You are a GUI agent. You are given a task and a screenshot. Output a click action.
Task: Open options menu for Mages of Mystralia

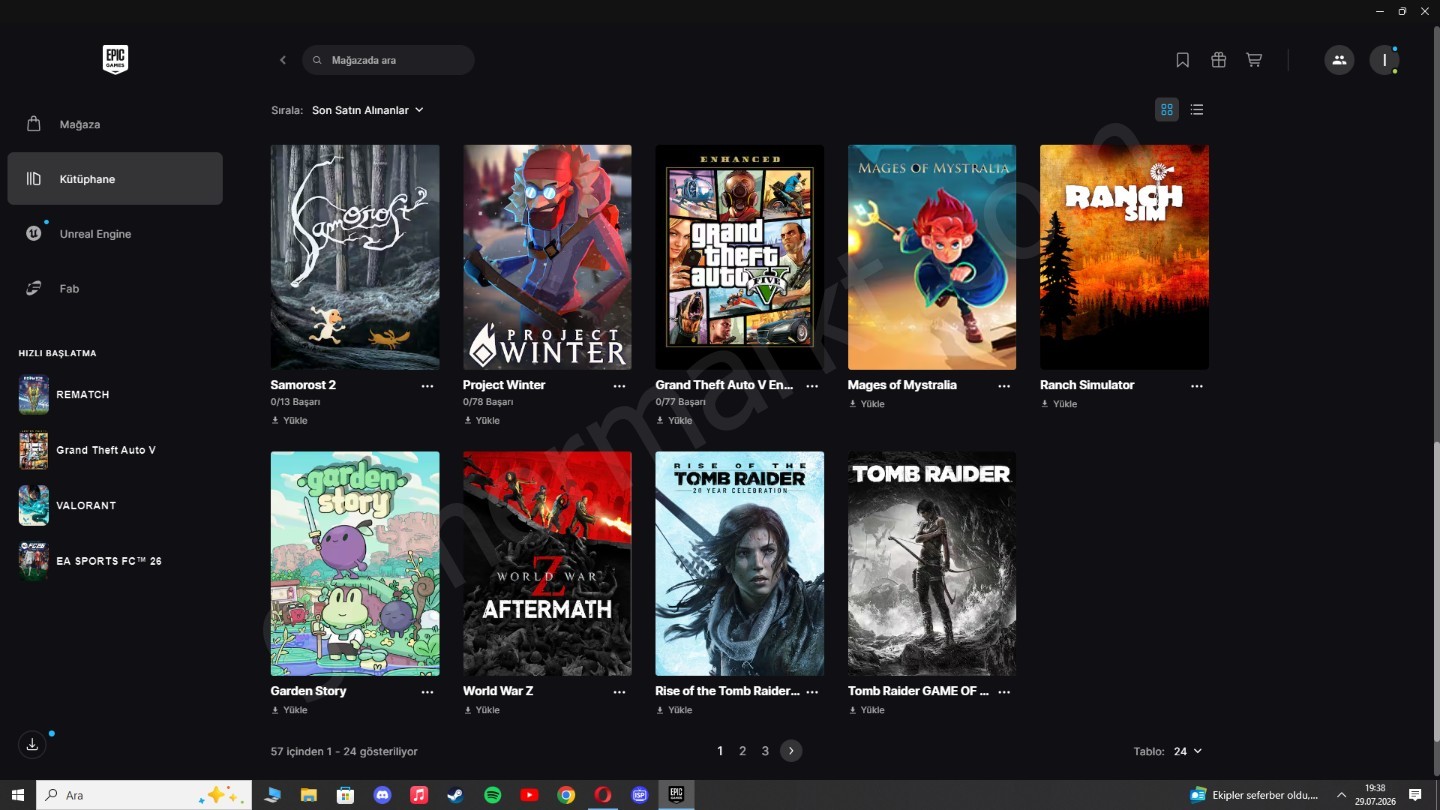(x=1004, y=386)
